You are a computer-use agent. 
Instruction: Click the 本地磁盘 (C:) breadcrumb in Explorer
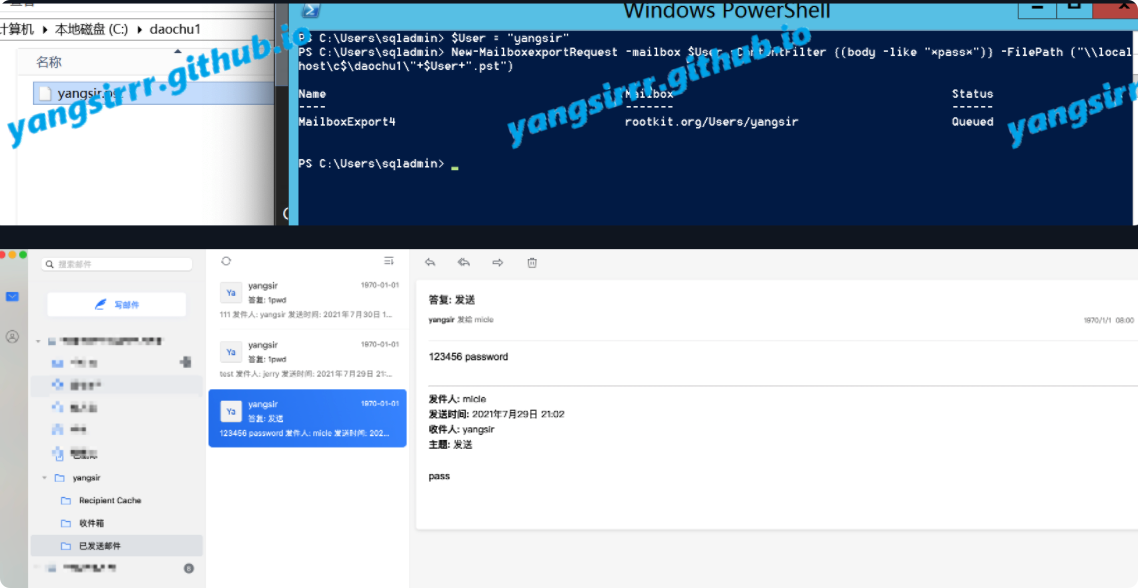coord(91,30)
